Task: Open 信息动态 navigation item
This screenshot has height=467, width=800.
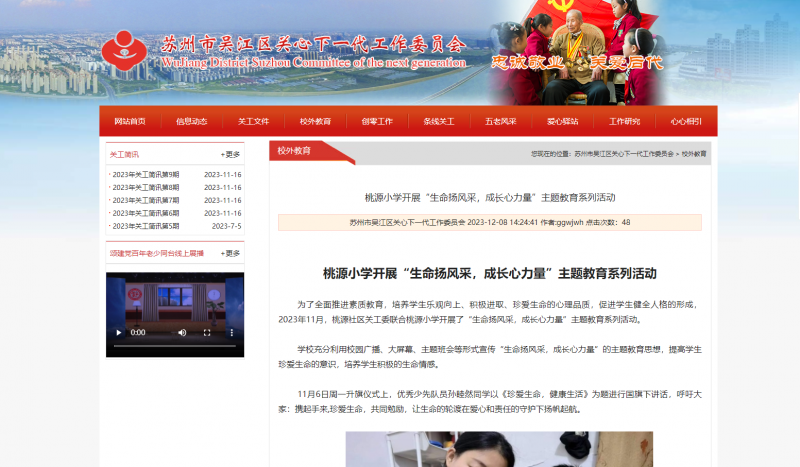Action: 191,121
